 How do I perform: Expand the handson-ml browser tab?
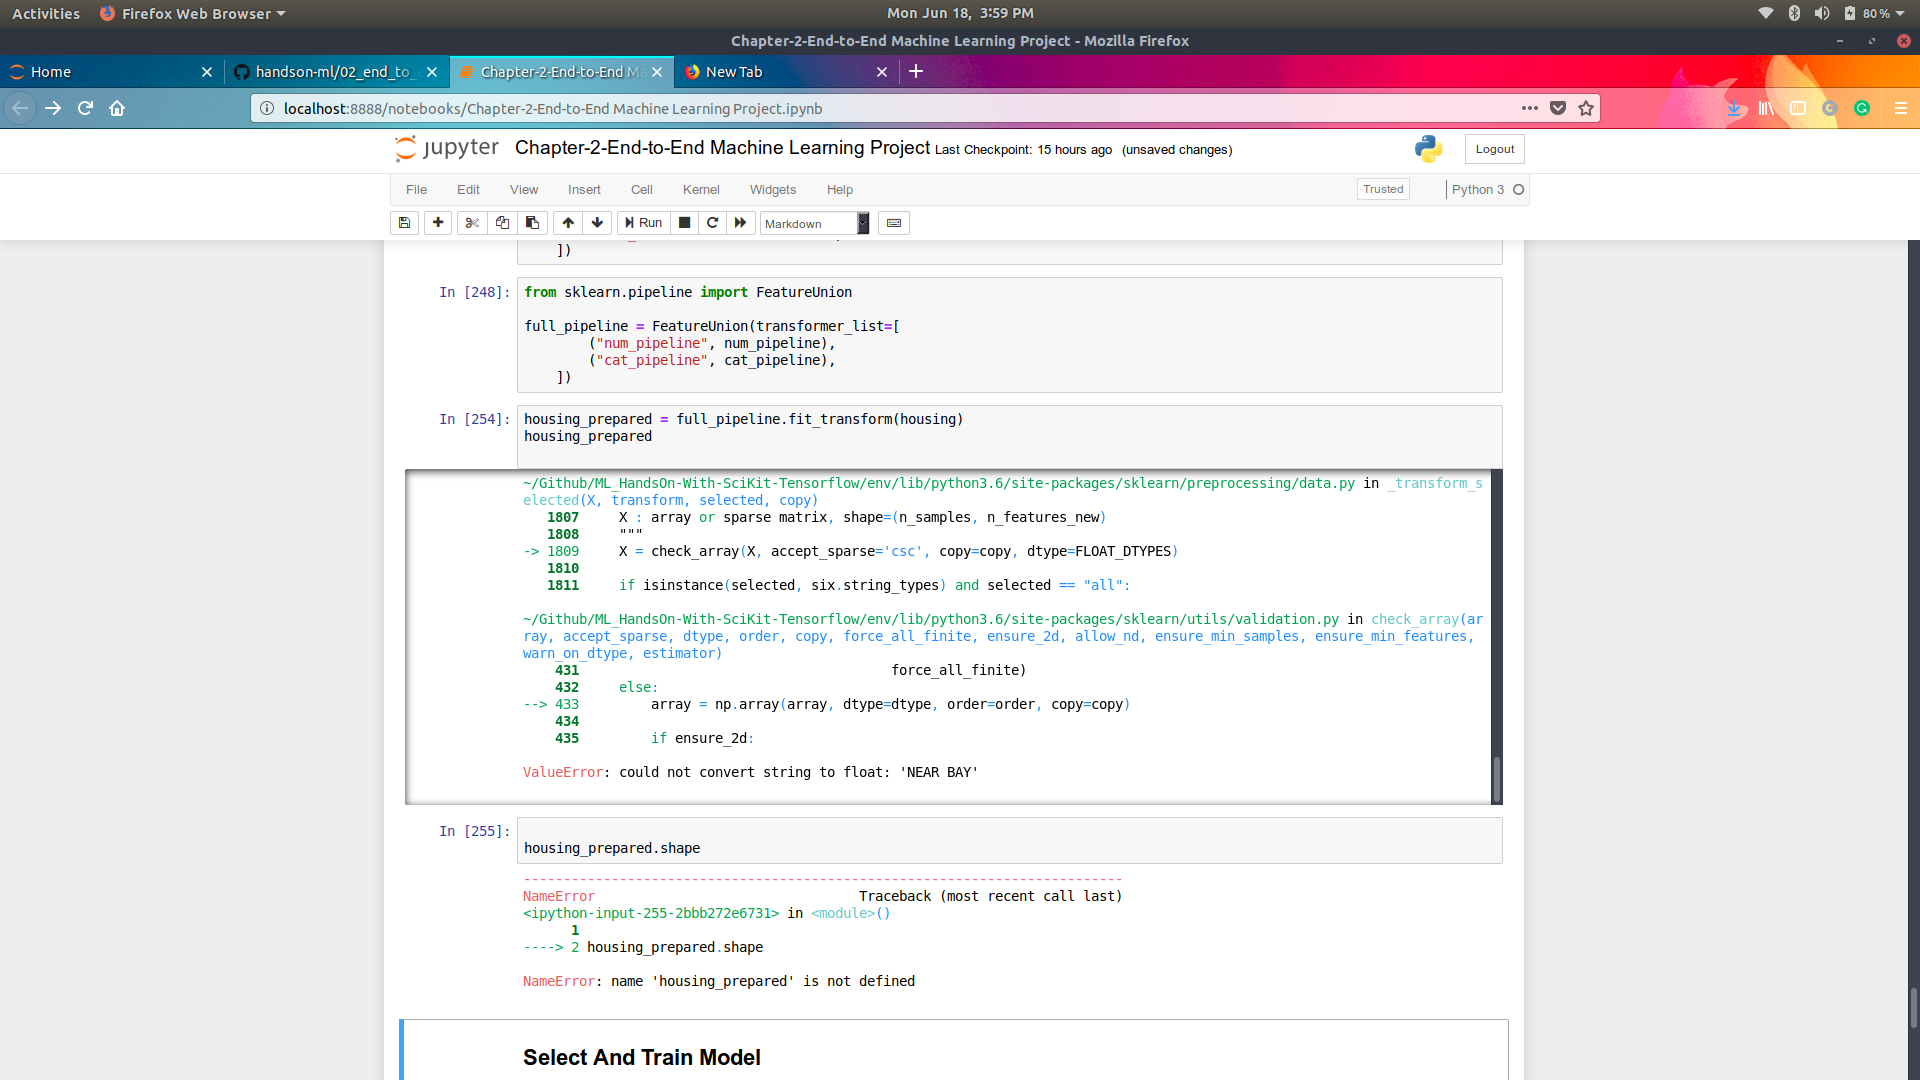point(336,71)
